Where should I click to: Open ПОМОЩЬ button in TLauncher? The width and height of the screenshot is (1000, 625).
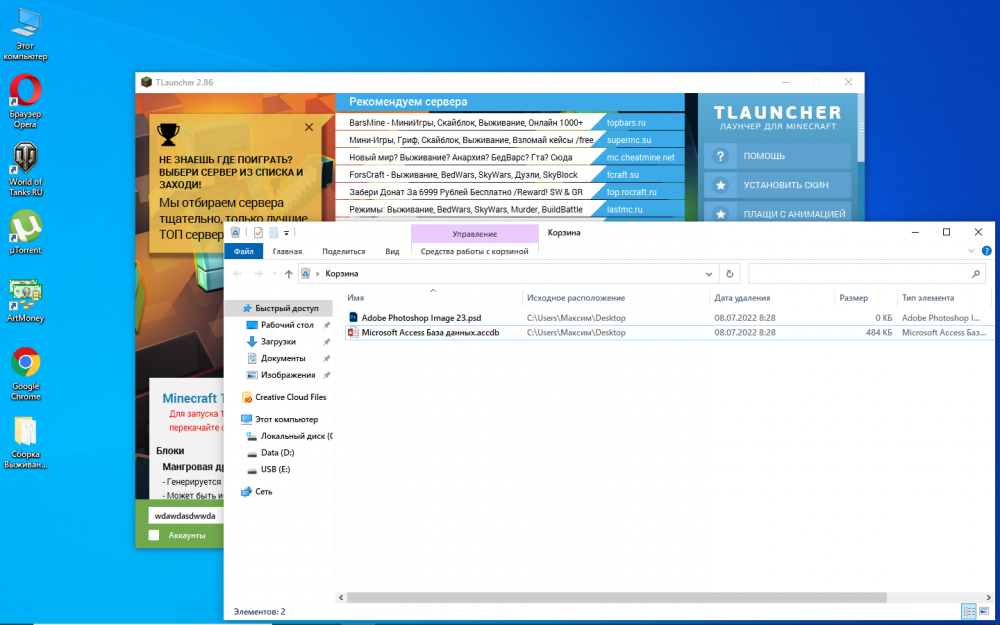[777, 156]
